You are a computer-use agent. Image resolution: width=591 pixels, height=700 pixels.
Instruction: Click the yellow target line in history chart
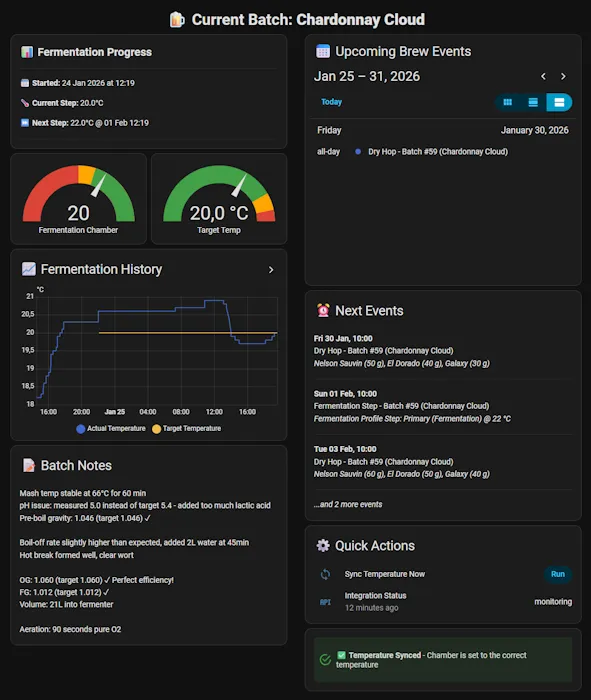(187, 333)
